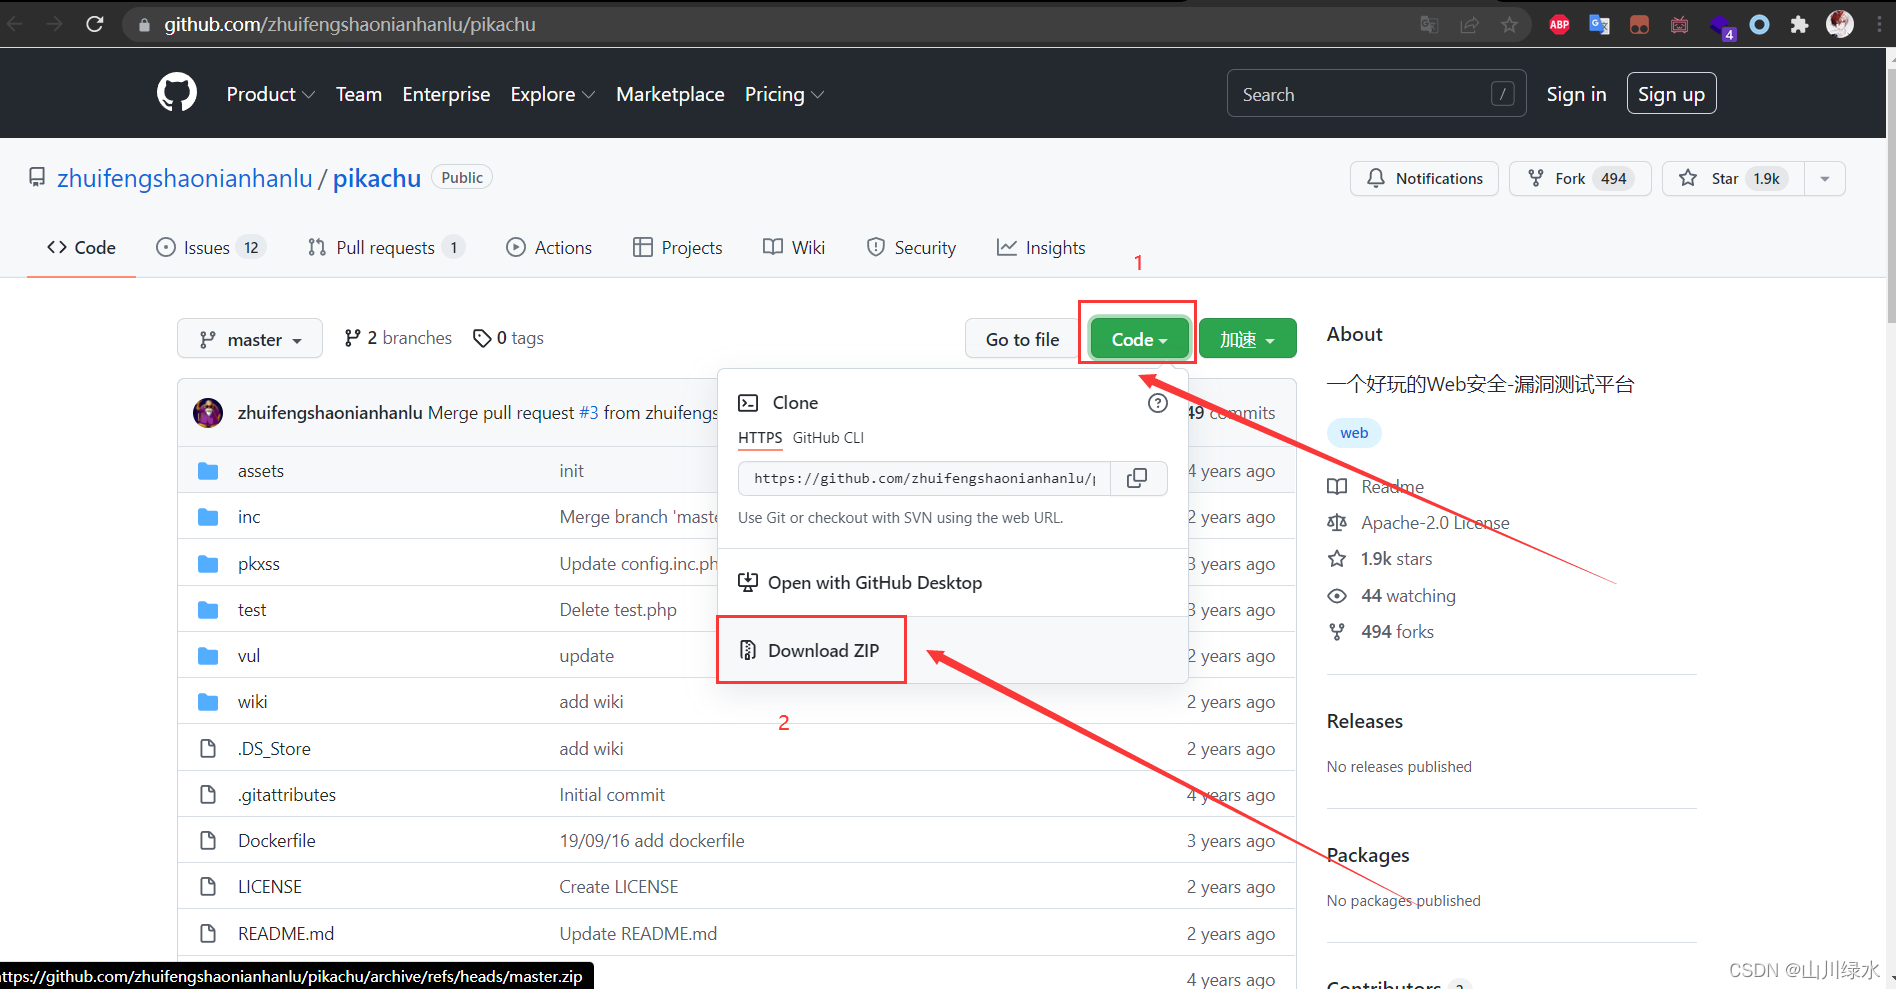Expand the Explore menu

552,94
